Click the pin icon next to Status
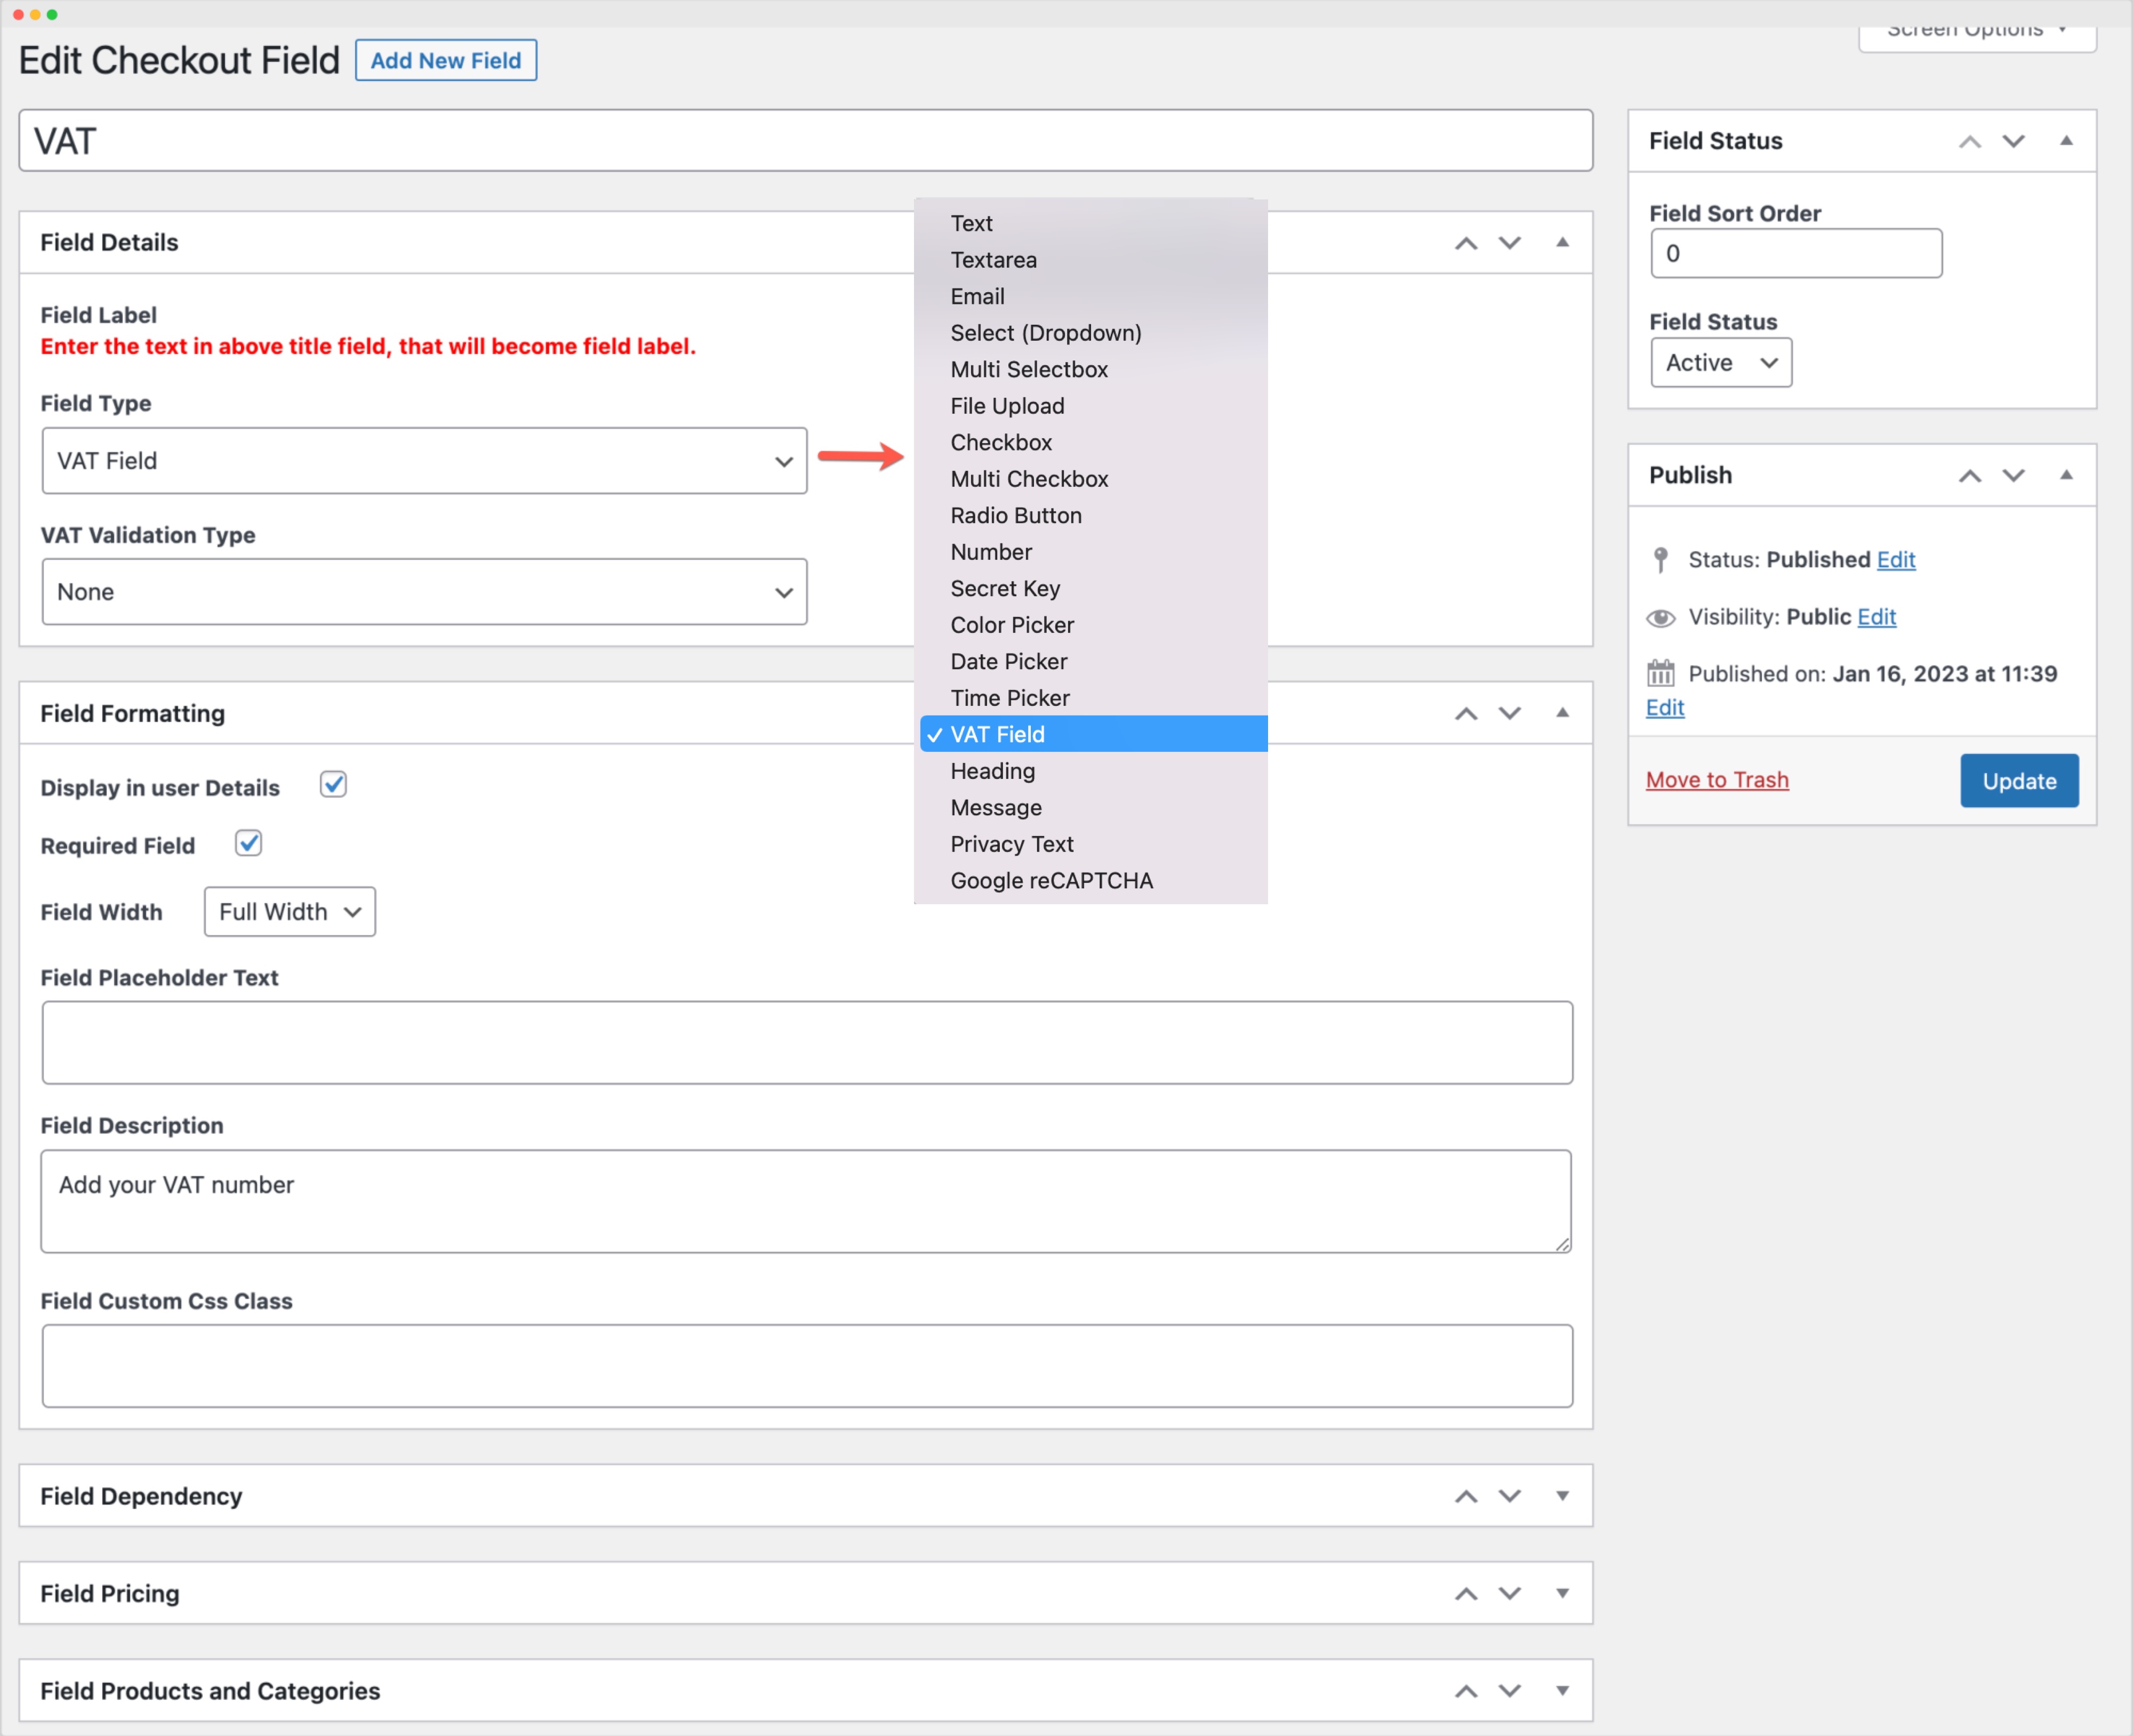 [x=1661, y=560]
